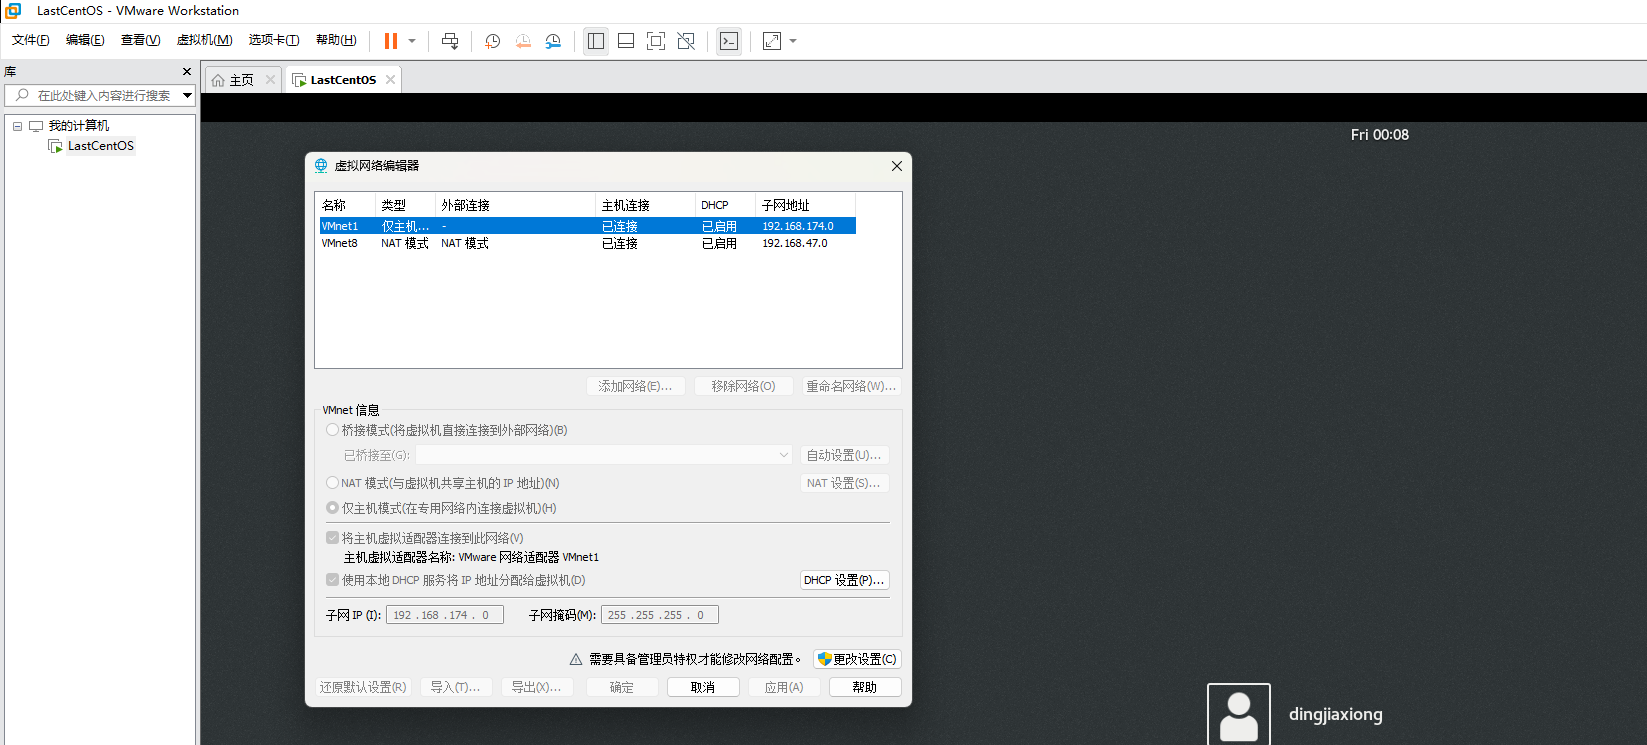
Task: Select the dingjiaxiong user avatar
Action: [1239, 714]
